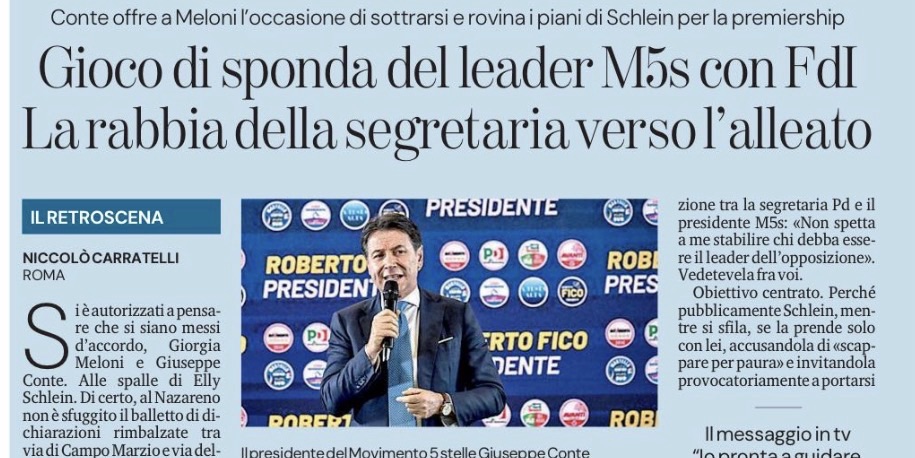The height and width of the screenshot is (458, 915).
Task: Select the subheading starting 'Conte offre a Meloni'
Action: tap(447, 18)
